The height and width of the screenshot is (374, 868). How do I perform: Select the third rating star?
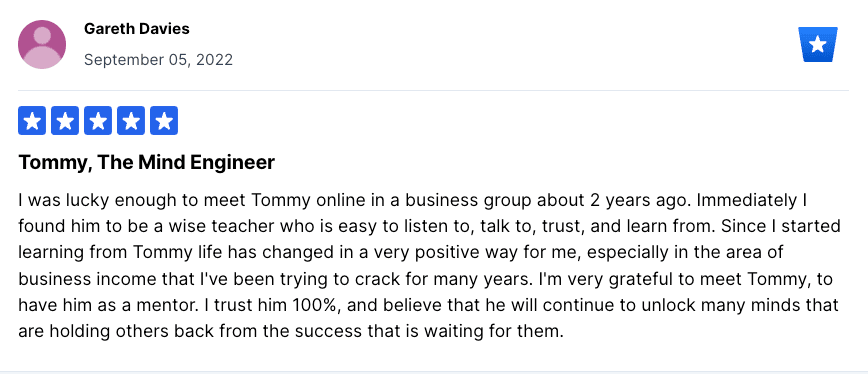[98, 121]
